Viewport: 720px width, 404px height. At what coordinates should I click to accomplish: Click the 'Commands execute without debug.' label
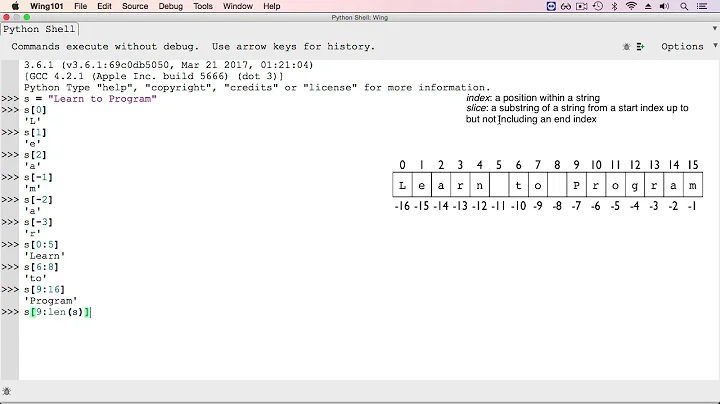click(105, 47)
